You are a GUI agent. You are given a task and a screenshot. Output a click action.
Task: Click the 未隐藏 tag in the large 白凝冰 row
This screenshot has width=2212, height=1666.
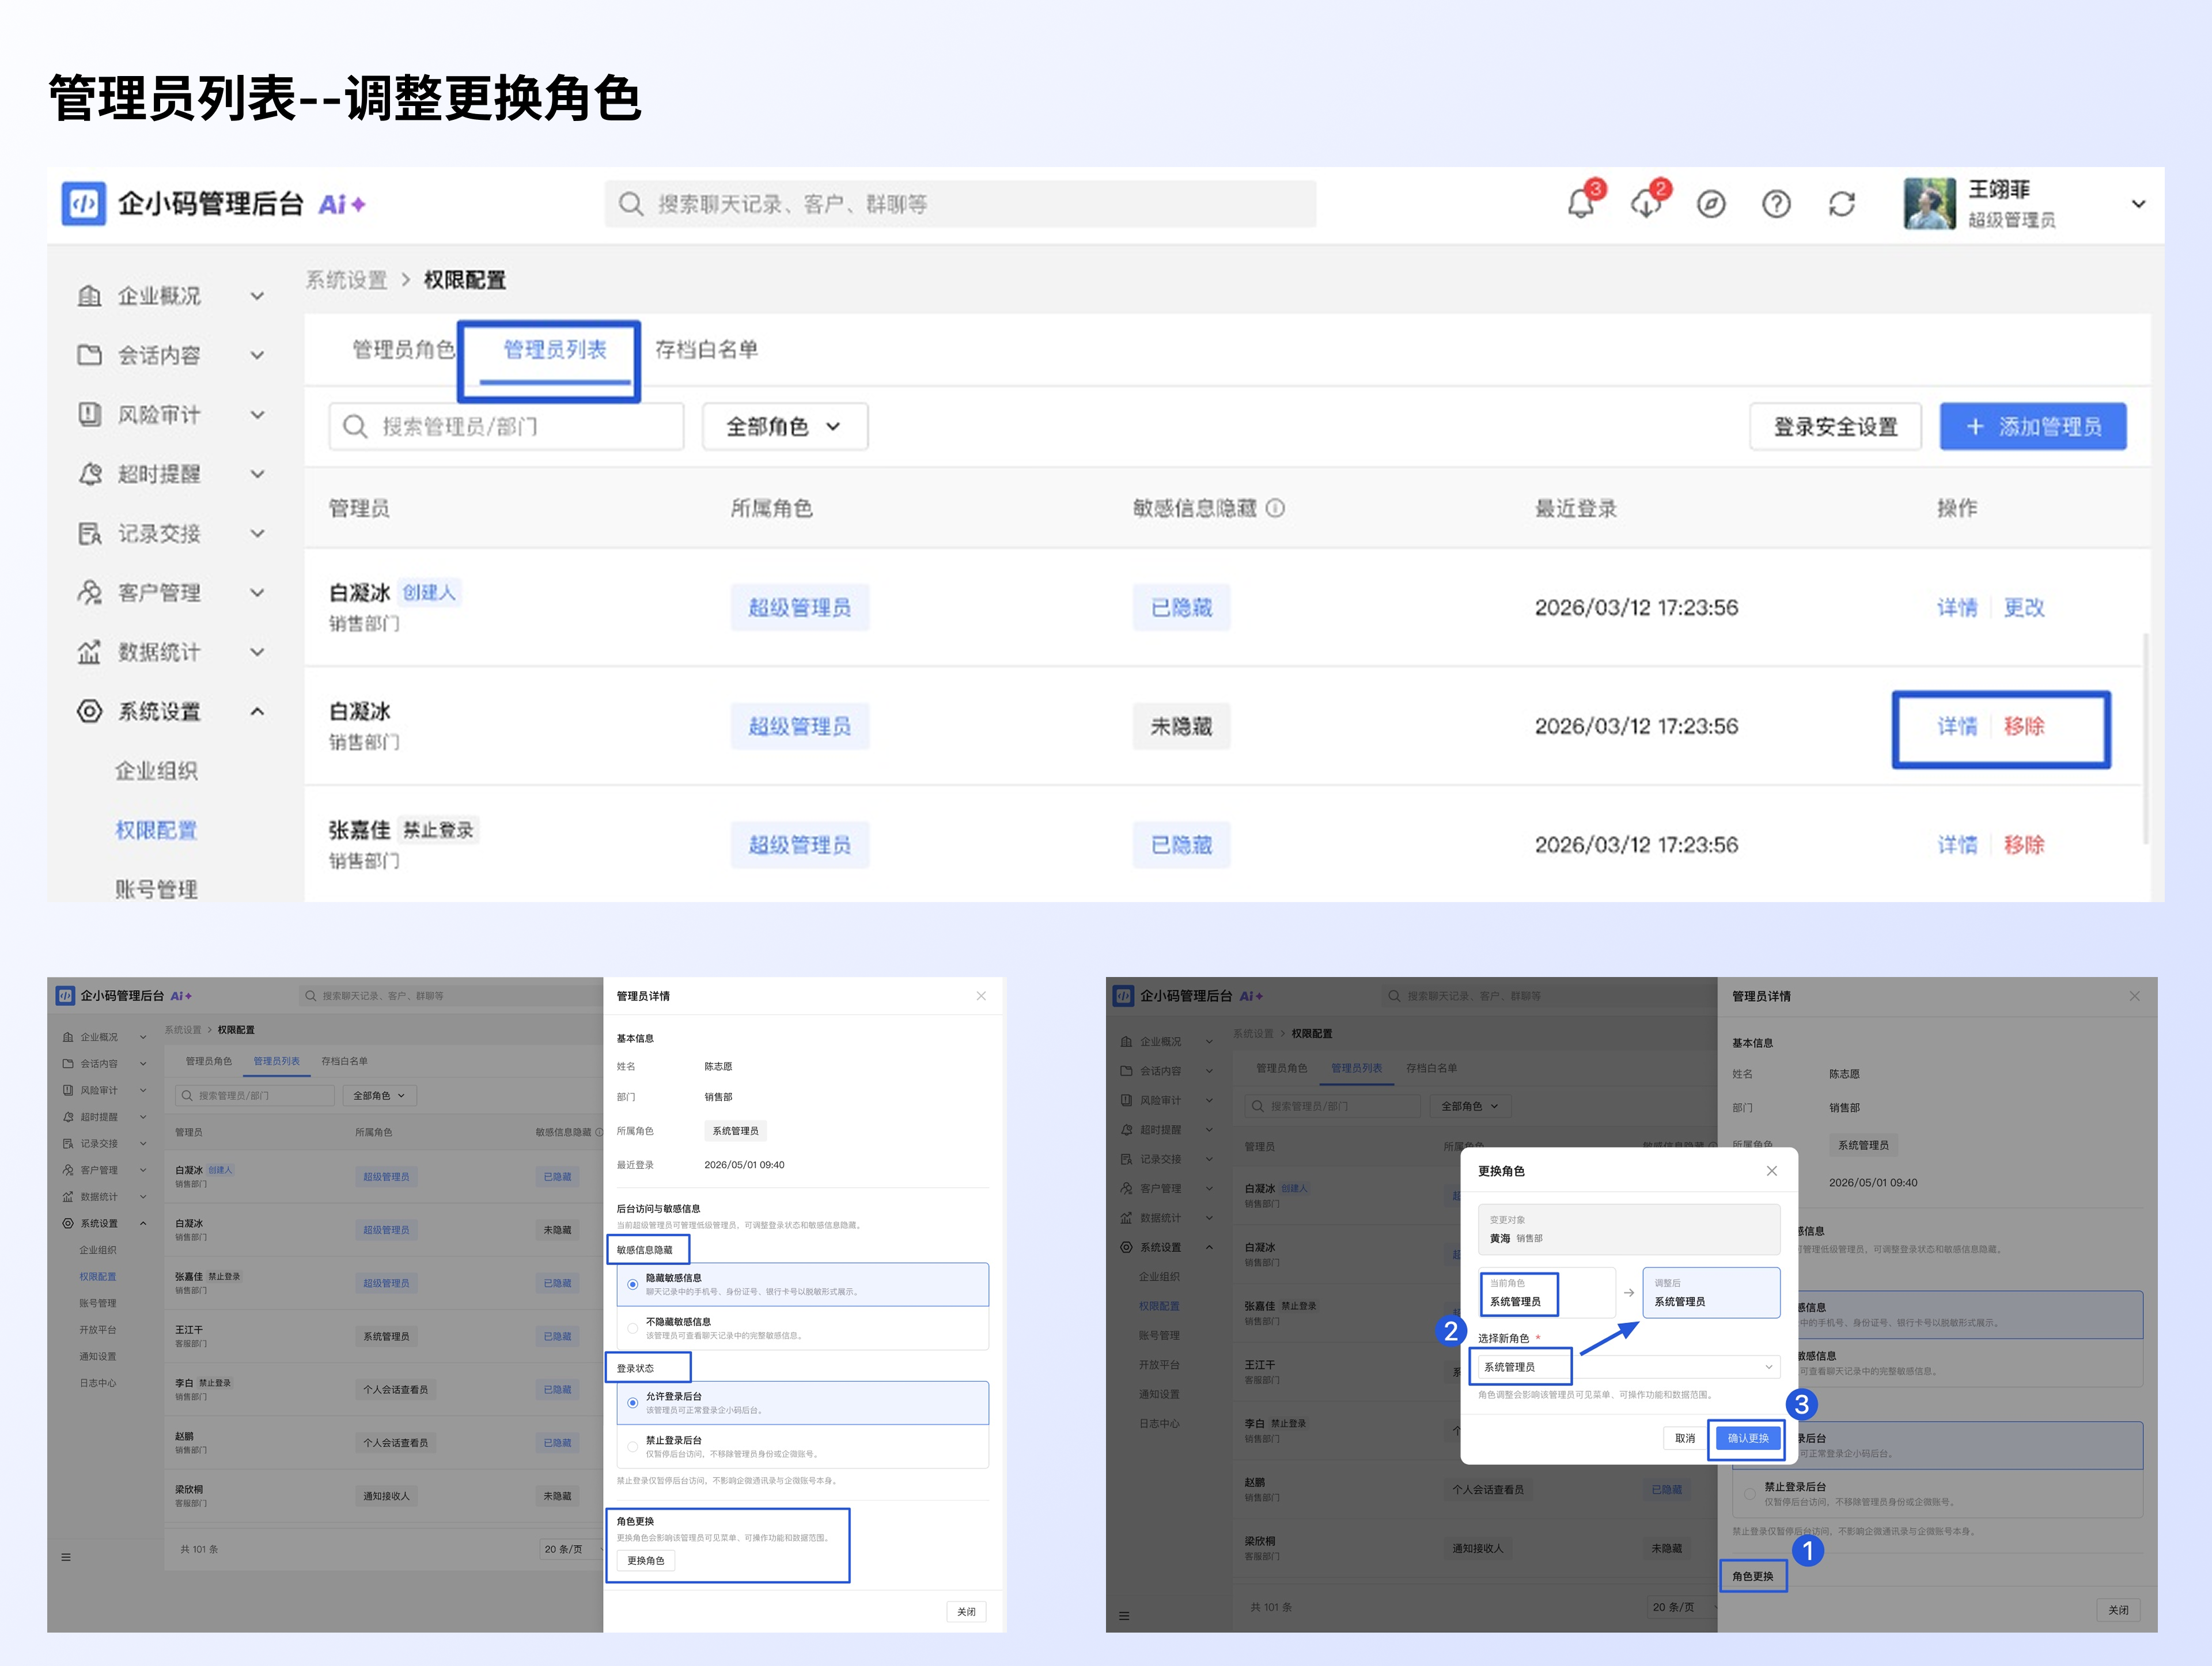click(x=1181, y=726)
